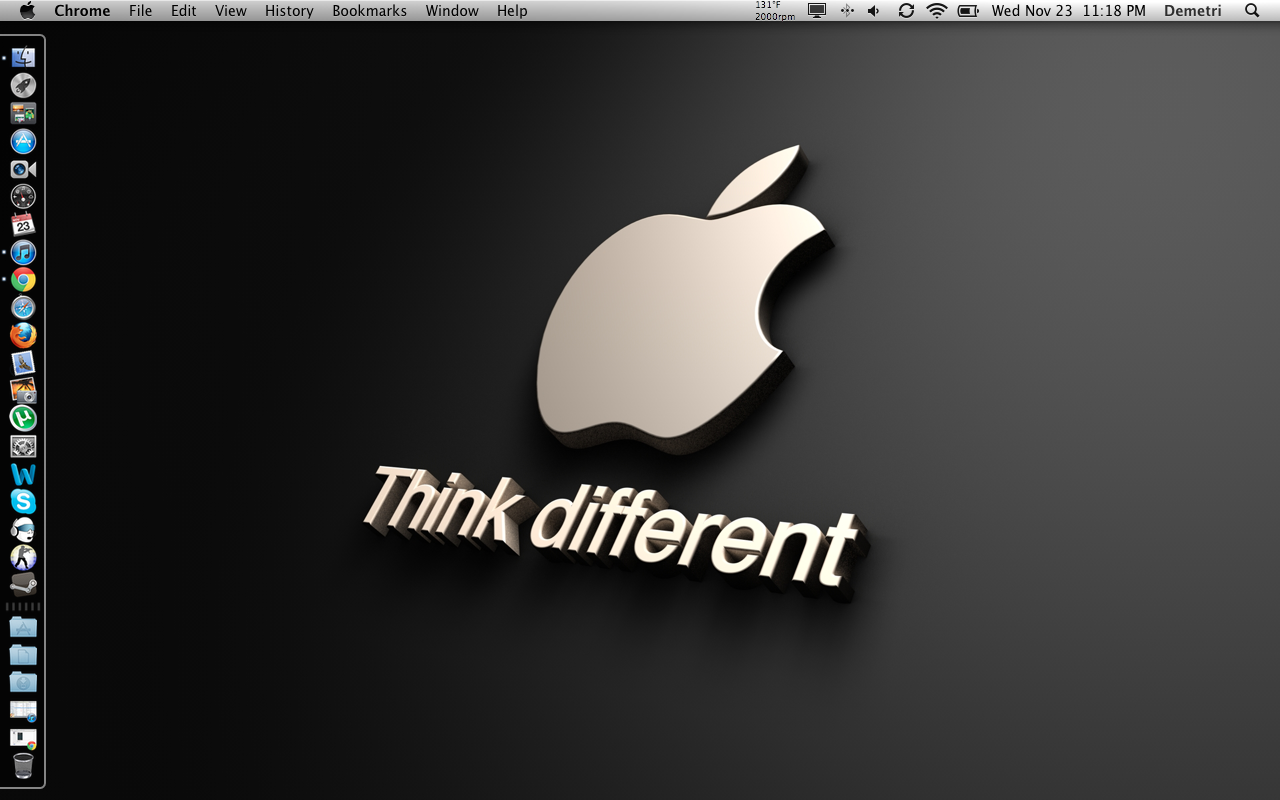1280x800 pixels.
Task: Open Ventrilo headset icon in dock
Action: (23, 530)
